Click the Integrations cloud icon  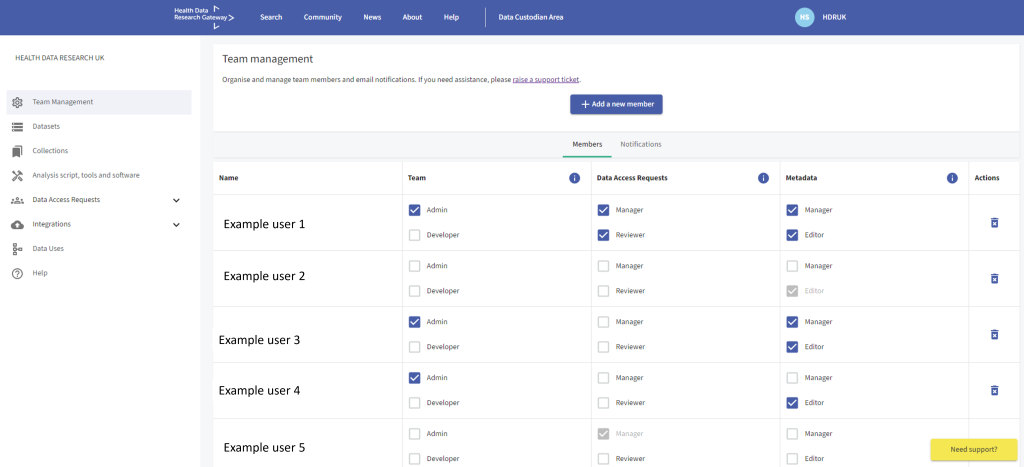click(18, 225)
